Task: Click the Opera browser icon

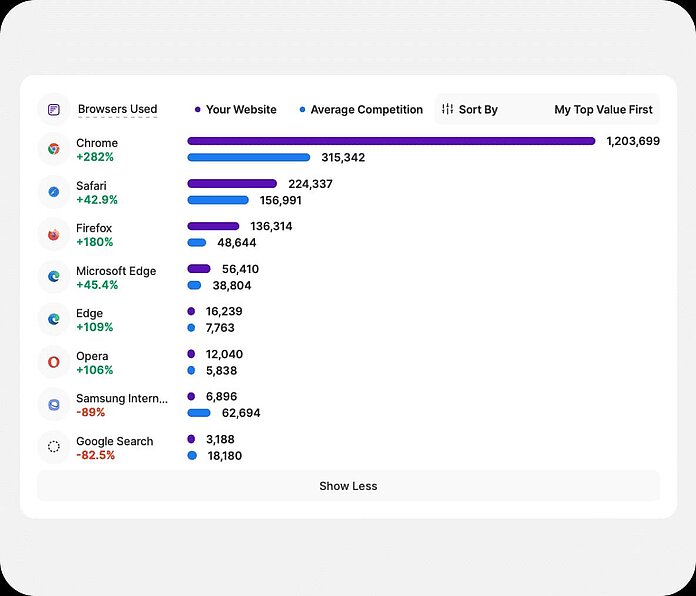Action: coord(54,362)
